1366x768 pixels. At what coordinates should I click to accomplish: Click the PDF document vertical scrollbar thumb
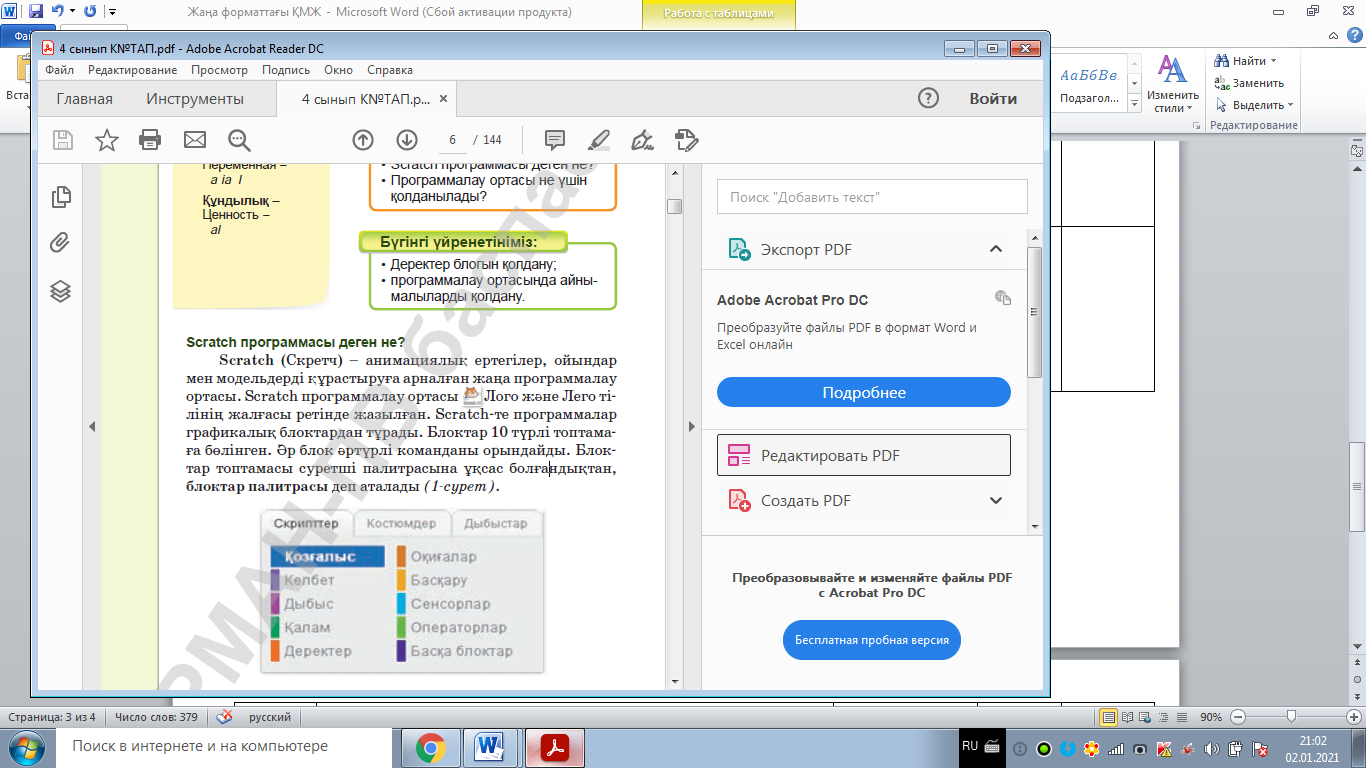(x=675, y=206)
